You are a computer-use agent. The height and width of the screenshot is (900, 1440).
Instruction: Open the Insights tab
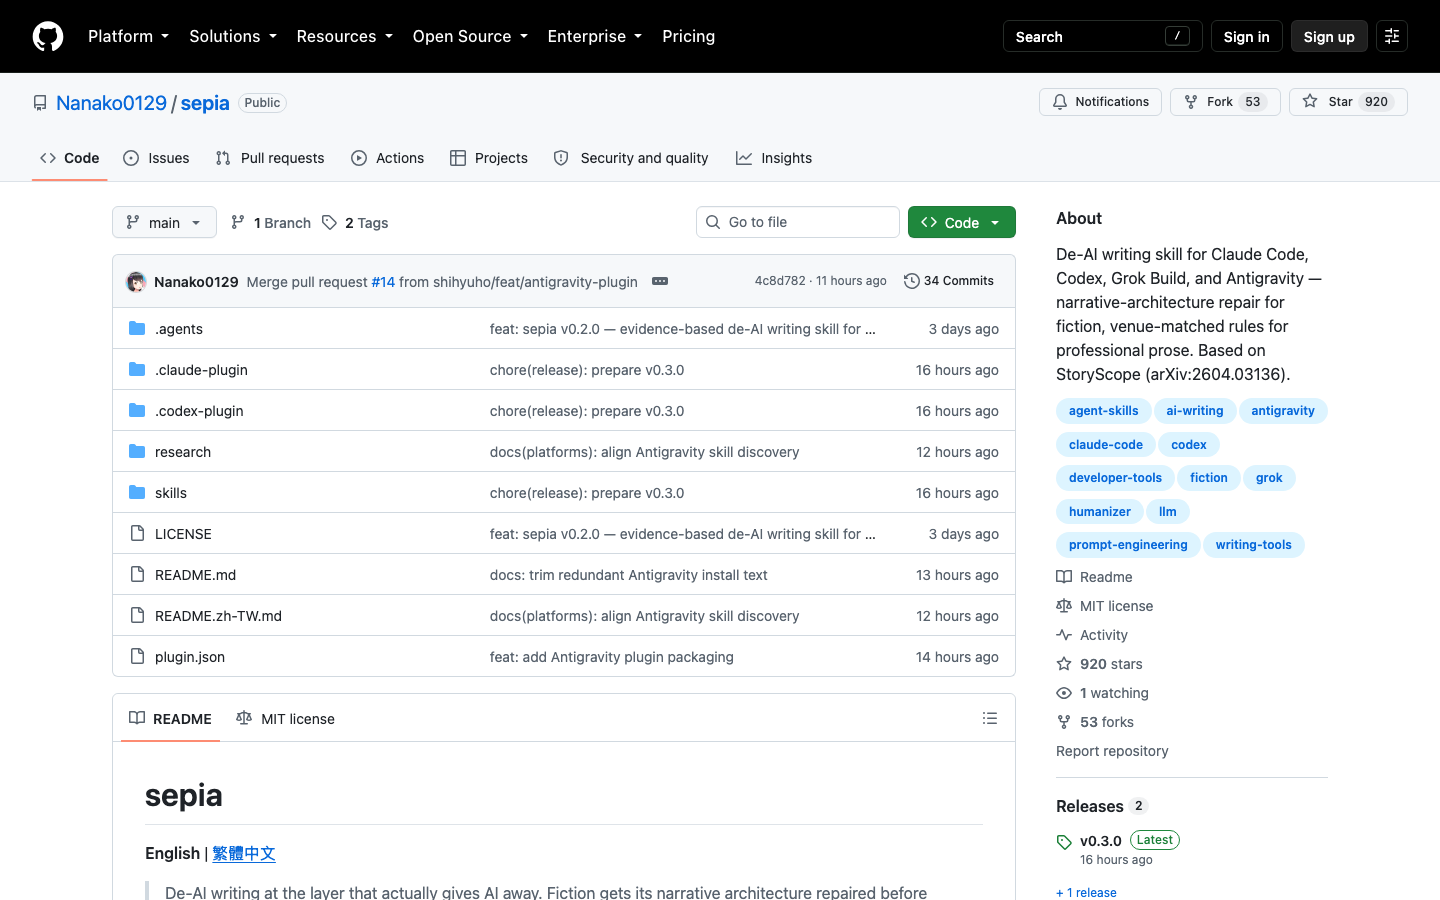point(774,158)
